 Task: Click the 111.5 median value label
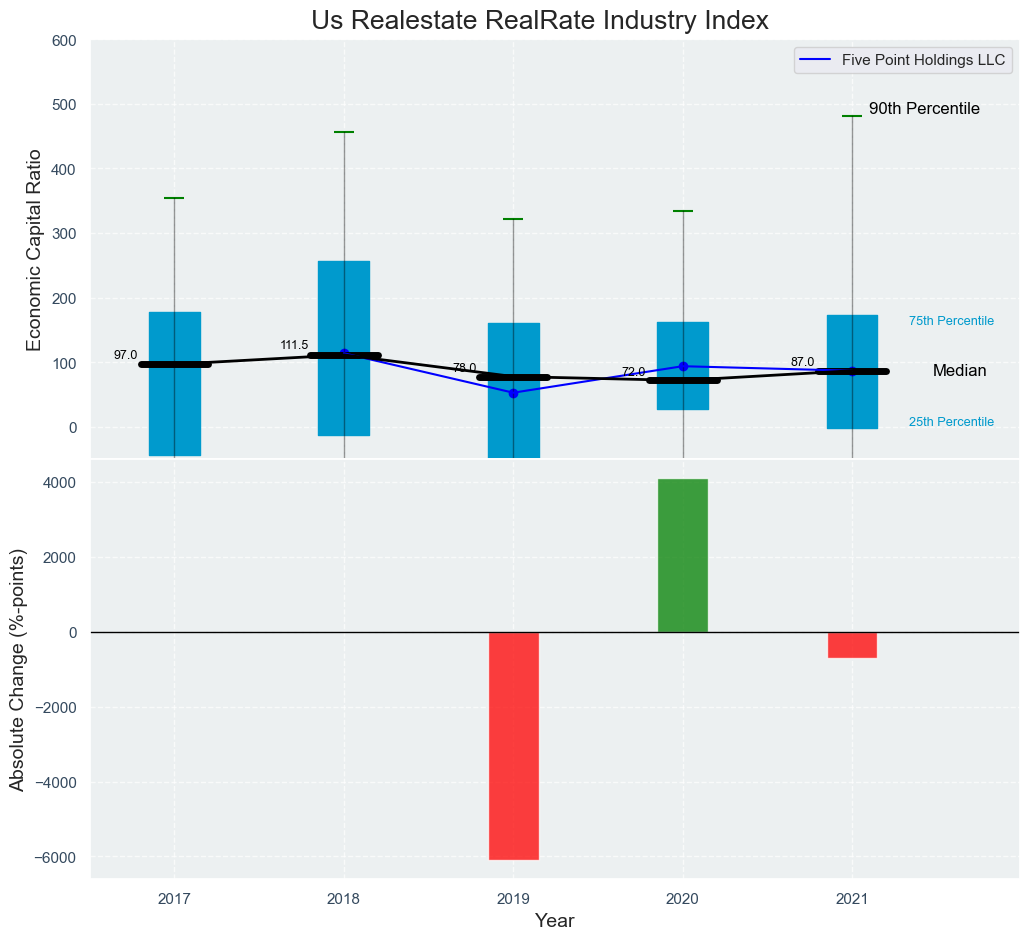[x=295, y=345]
